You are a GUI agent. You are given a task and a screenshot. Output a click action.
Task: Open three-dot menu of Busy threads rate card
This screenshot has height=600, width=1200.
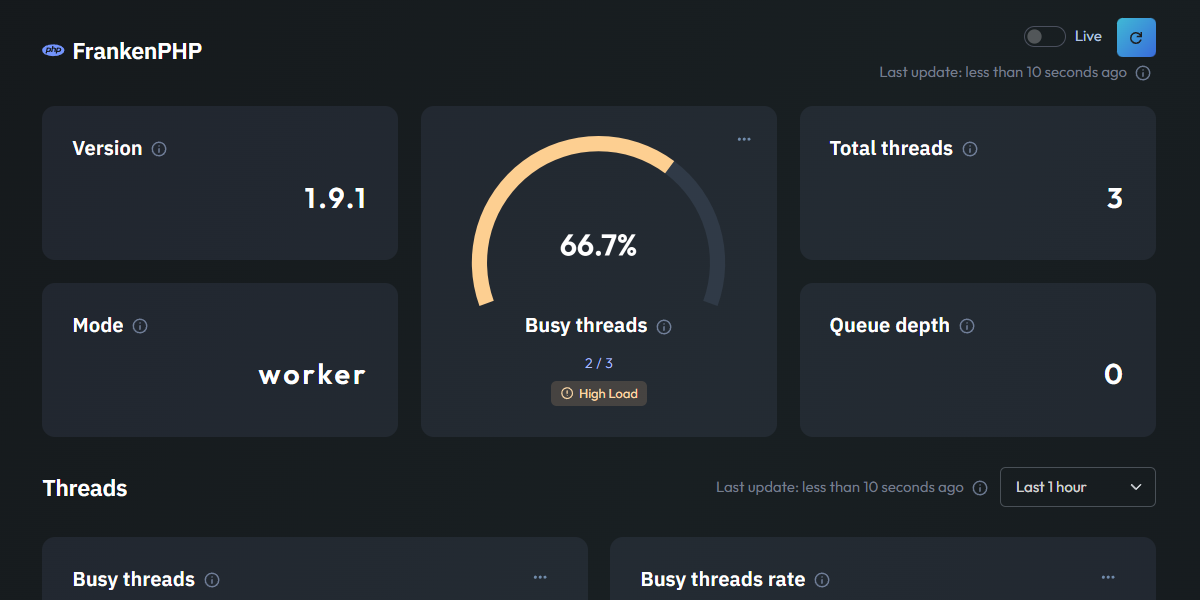click(1108, 577)
